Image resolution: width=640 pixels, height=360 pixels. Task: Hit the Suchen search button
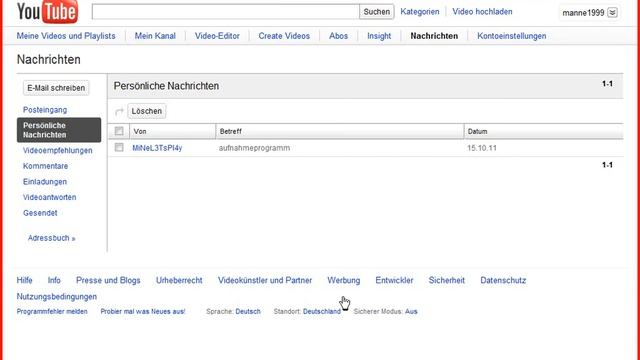pyautogui.click(x=376, y=11)
